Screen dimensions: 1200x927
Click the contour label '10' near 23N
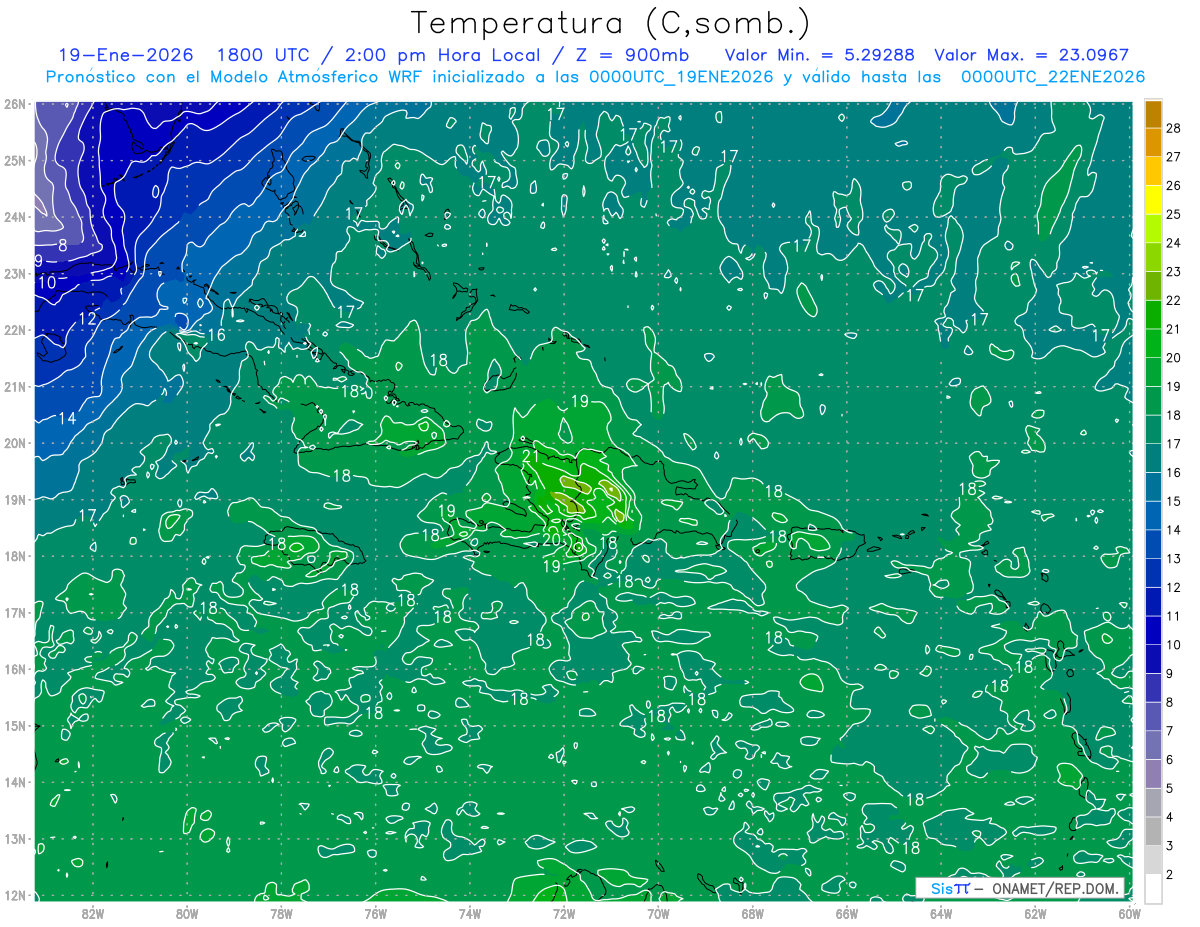pyautogui.click(x=47, y=282)
